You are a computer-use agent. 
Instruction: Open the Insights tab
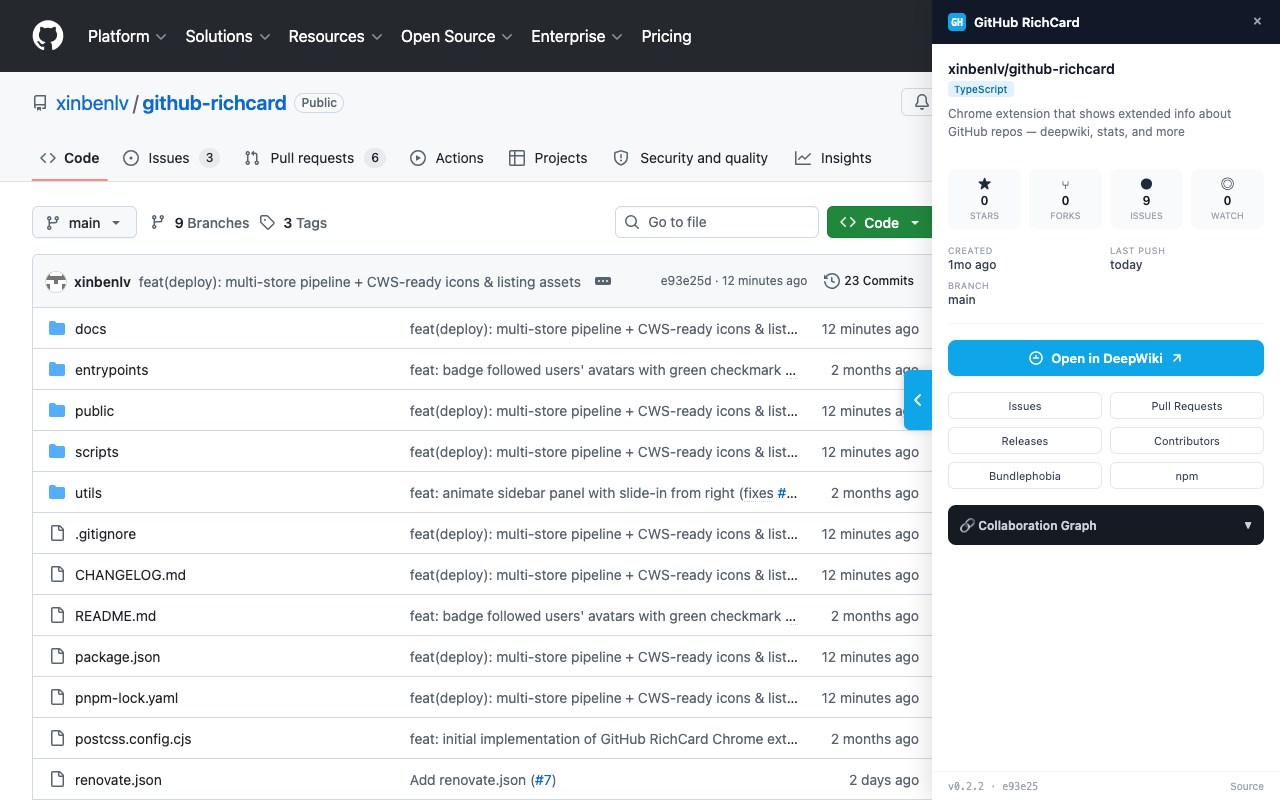pos(833,158)
